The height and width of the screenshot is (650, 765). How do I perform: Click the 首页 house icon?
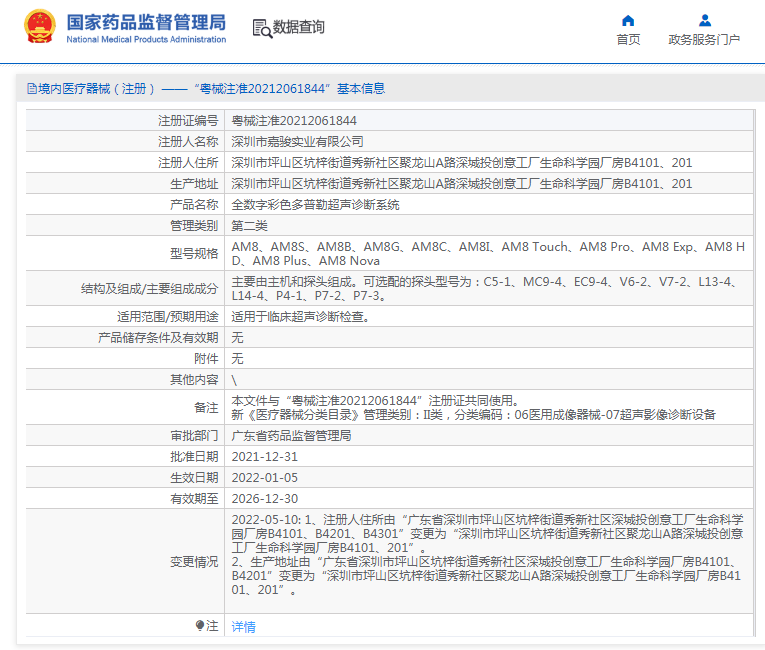pos(628,20)
